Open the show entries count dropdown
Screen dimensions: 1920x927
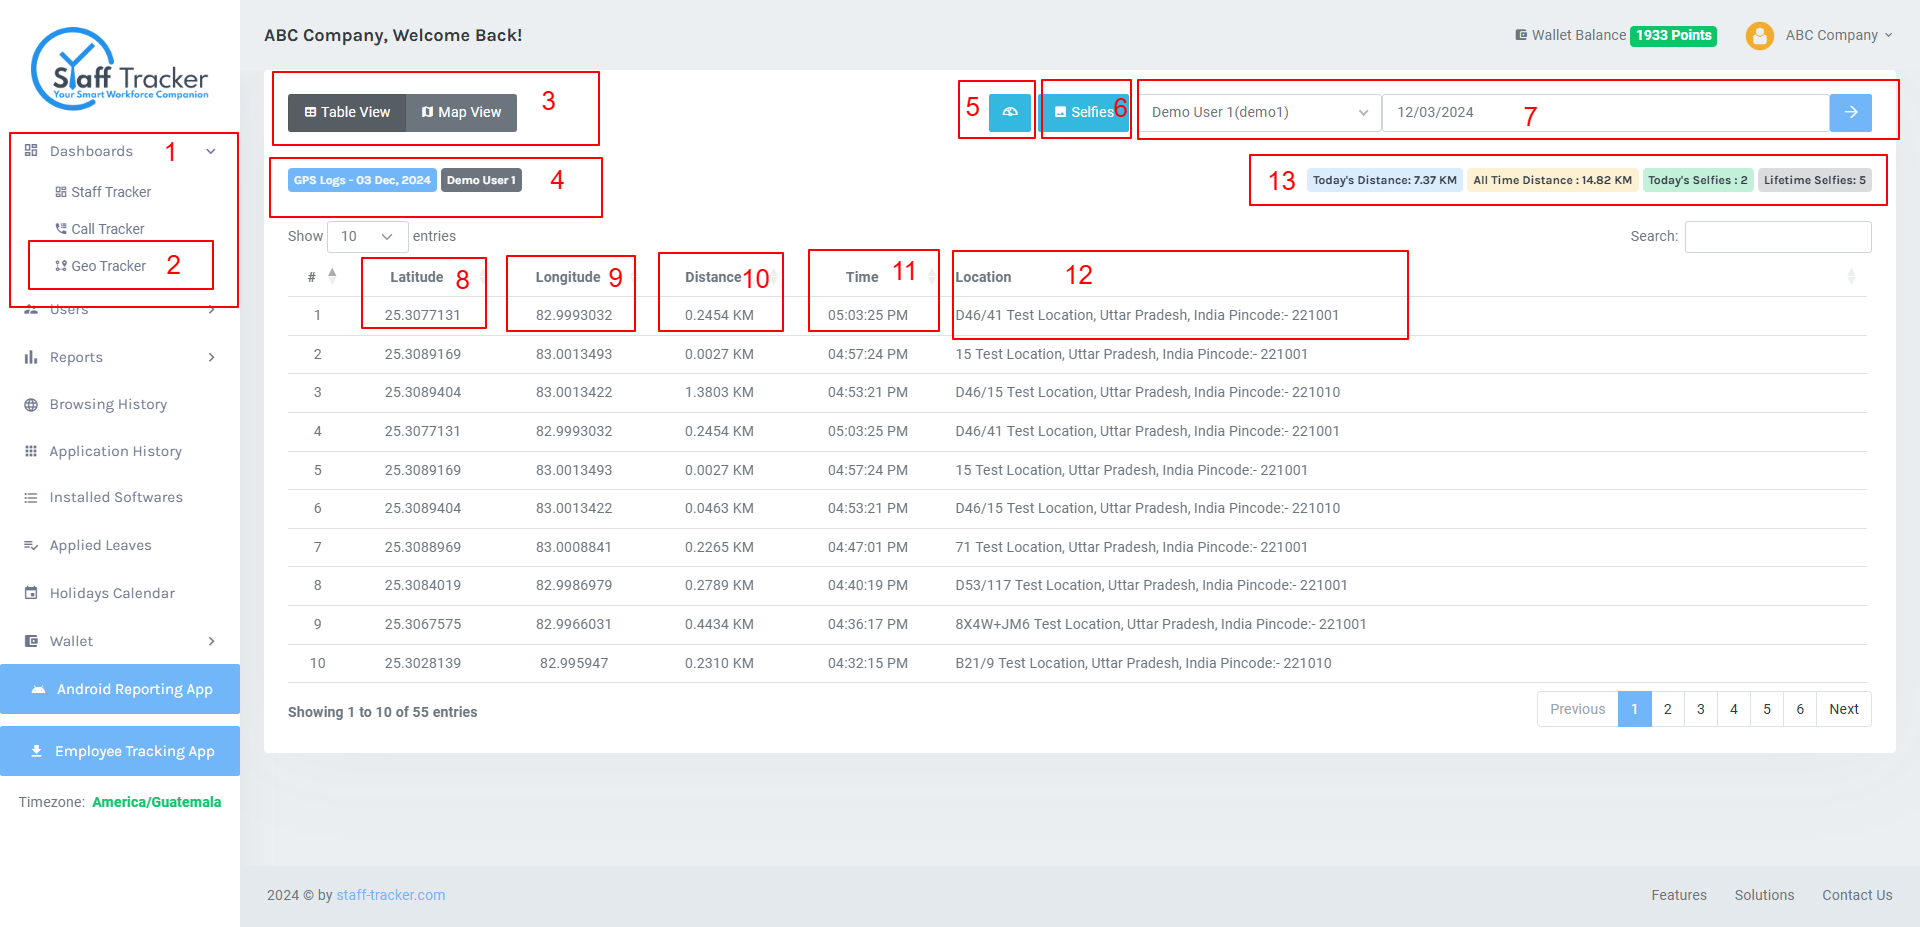click(367, 237)
